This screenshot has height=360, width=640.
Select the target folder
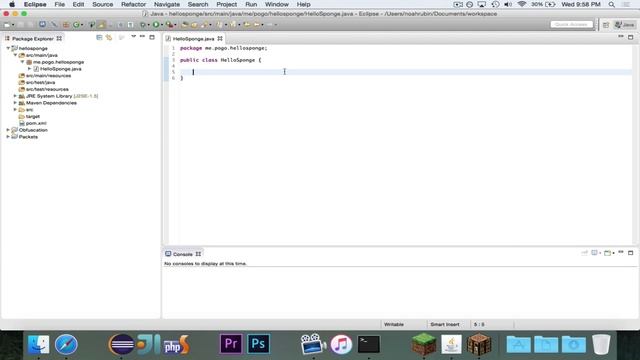tap(33, 116)
